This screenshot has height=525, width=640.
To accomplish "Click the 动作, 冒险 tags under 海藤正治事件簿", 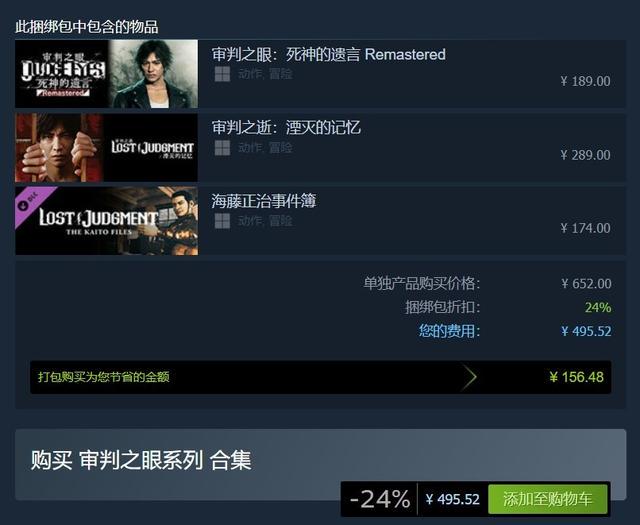I will click(265, 221).
